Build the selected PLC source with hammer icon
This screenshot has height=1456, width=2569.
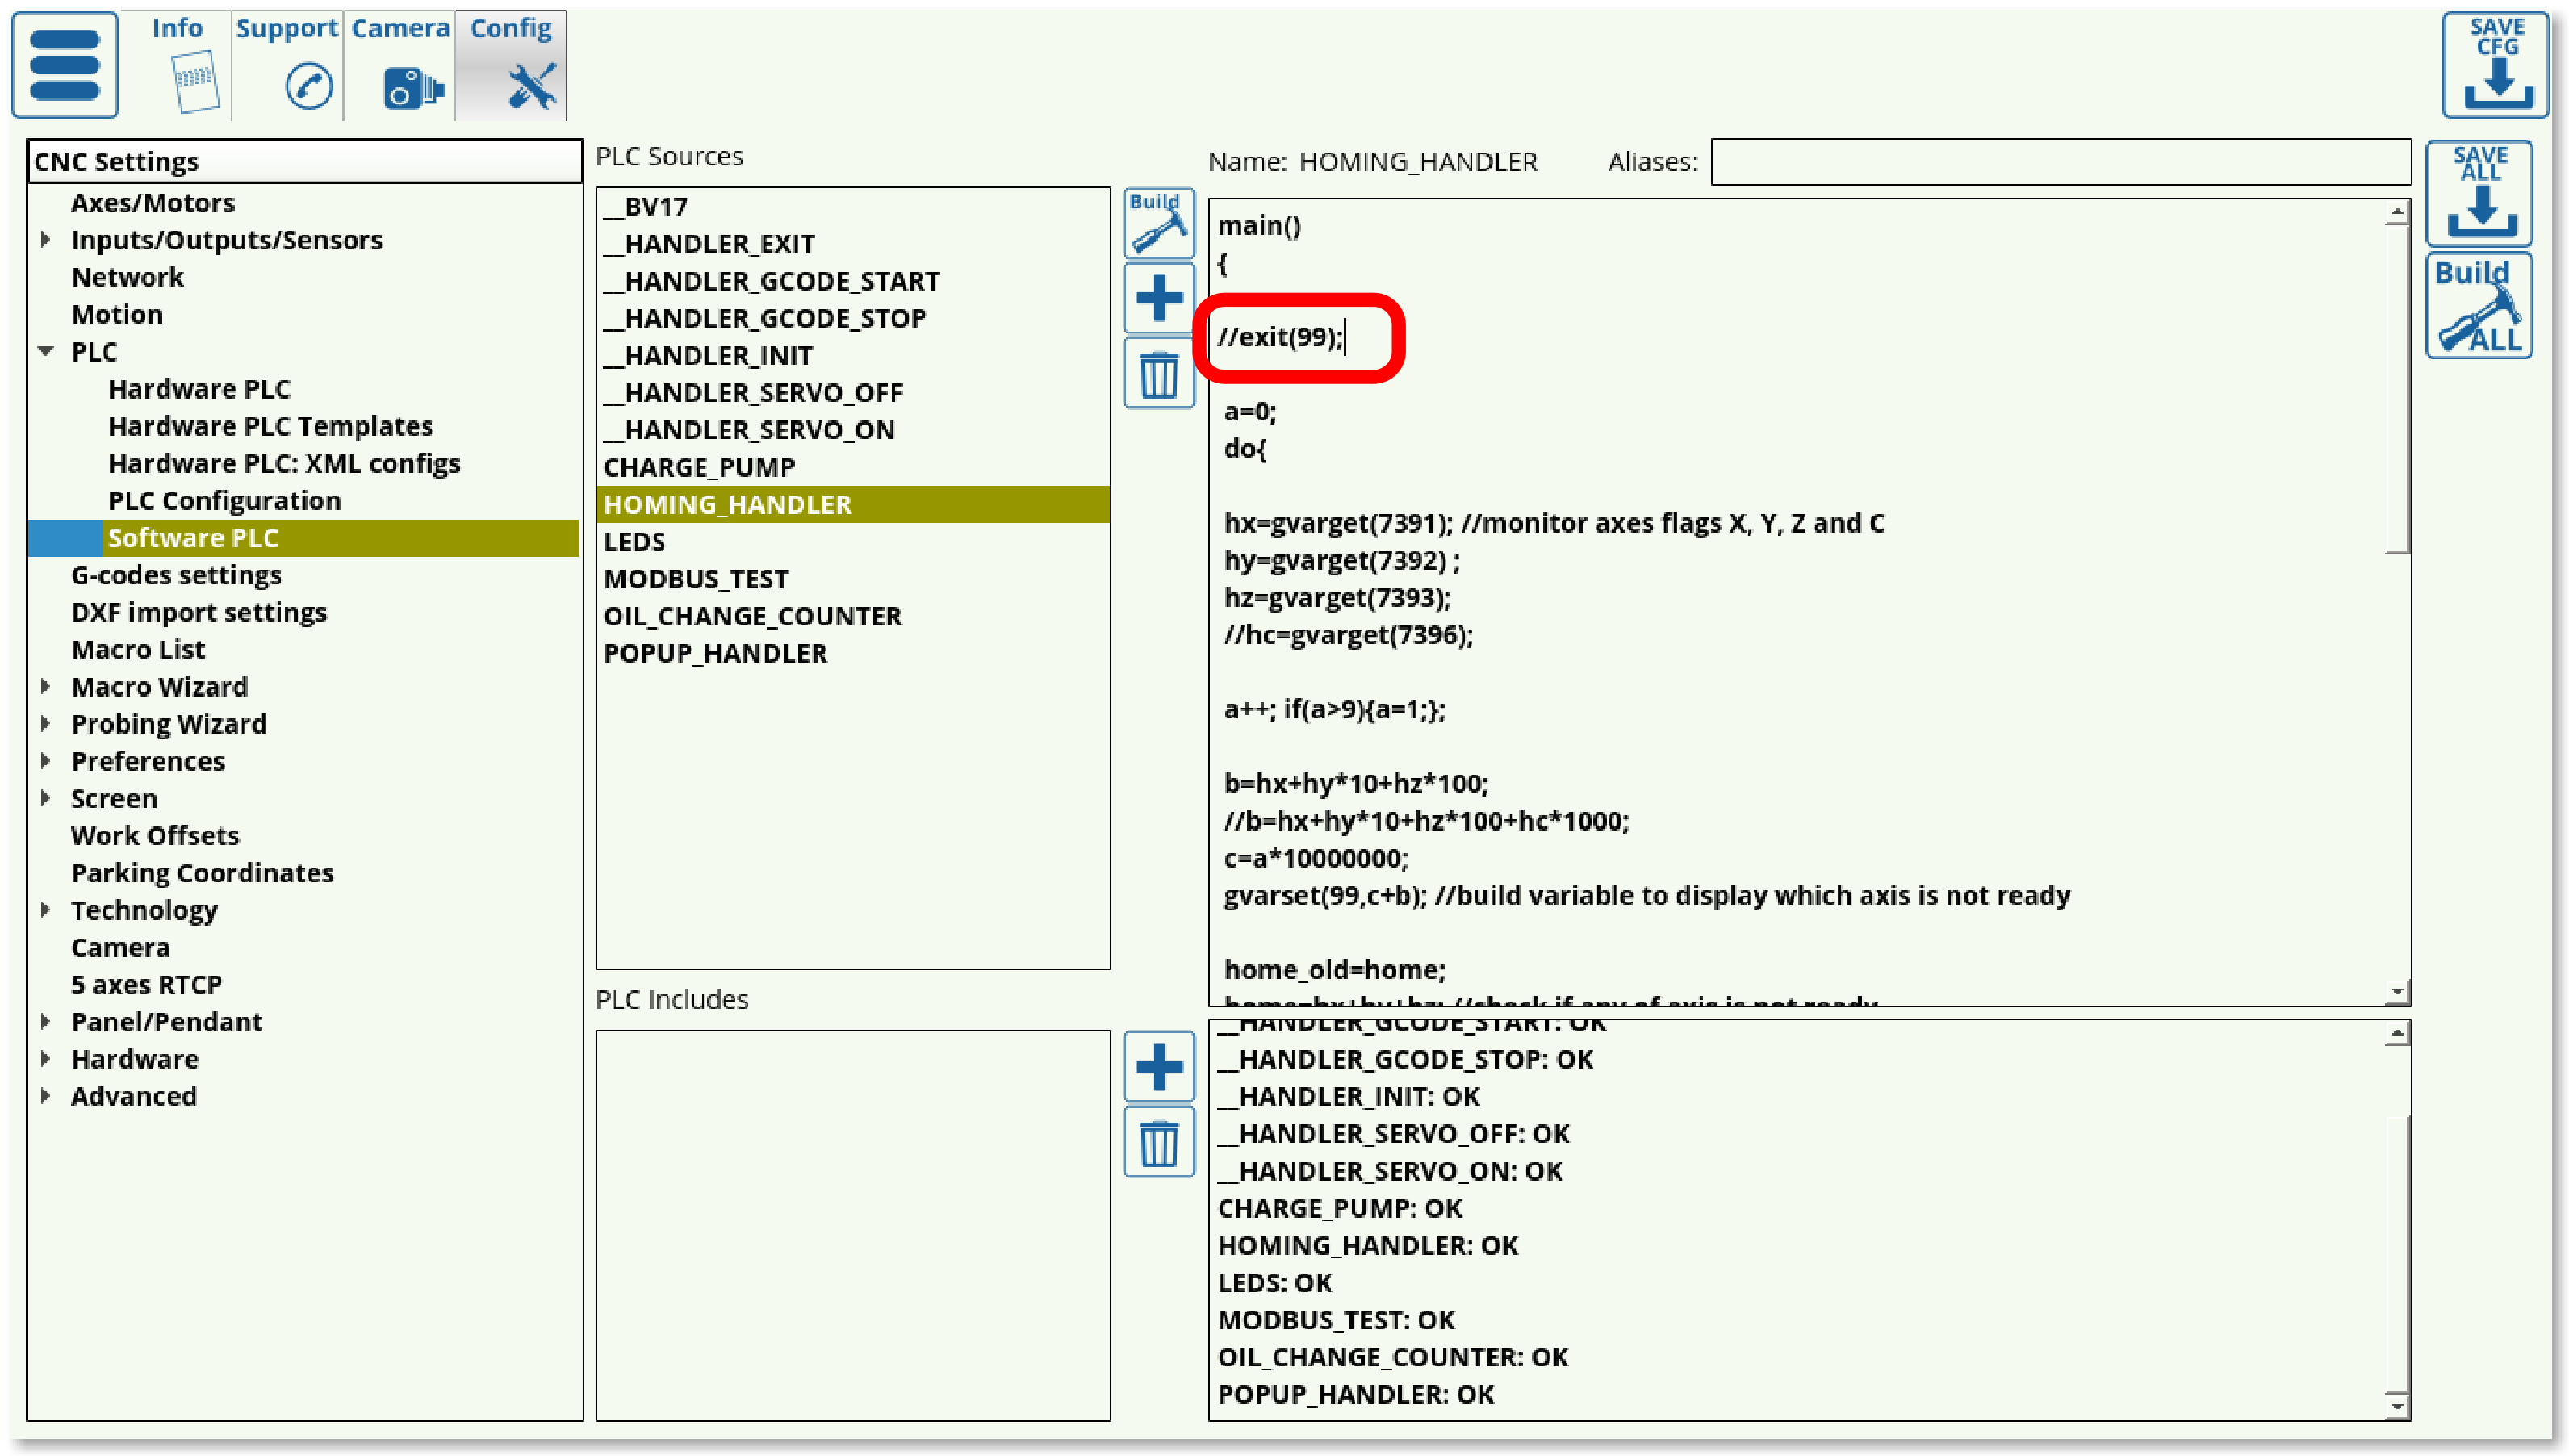click(x=1158, y=223)
